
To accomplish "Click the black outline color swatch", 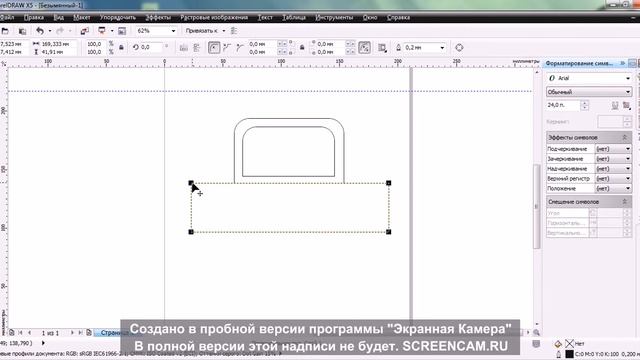I will pyautogui.click(x=569, y=354).
